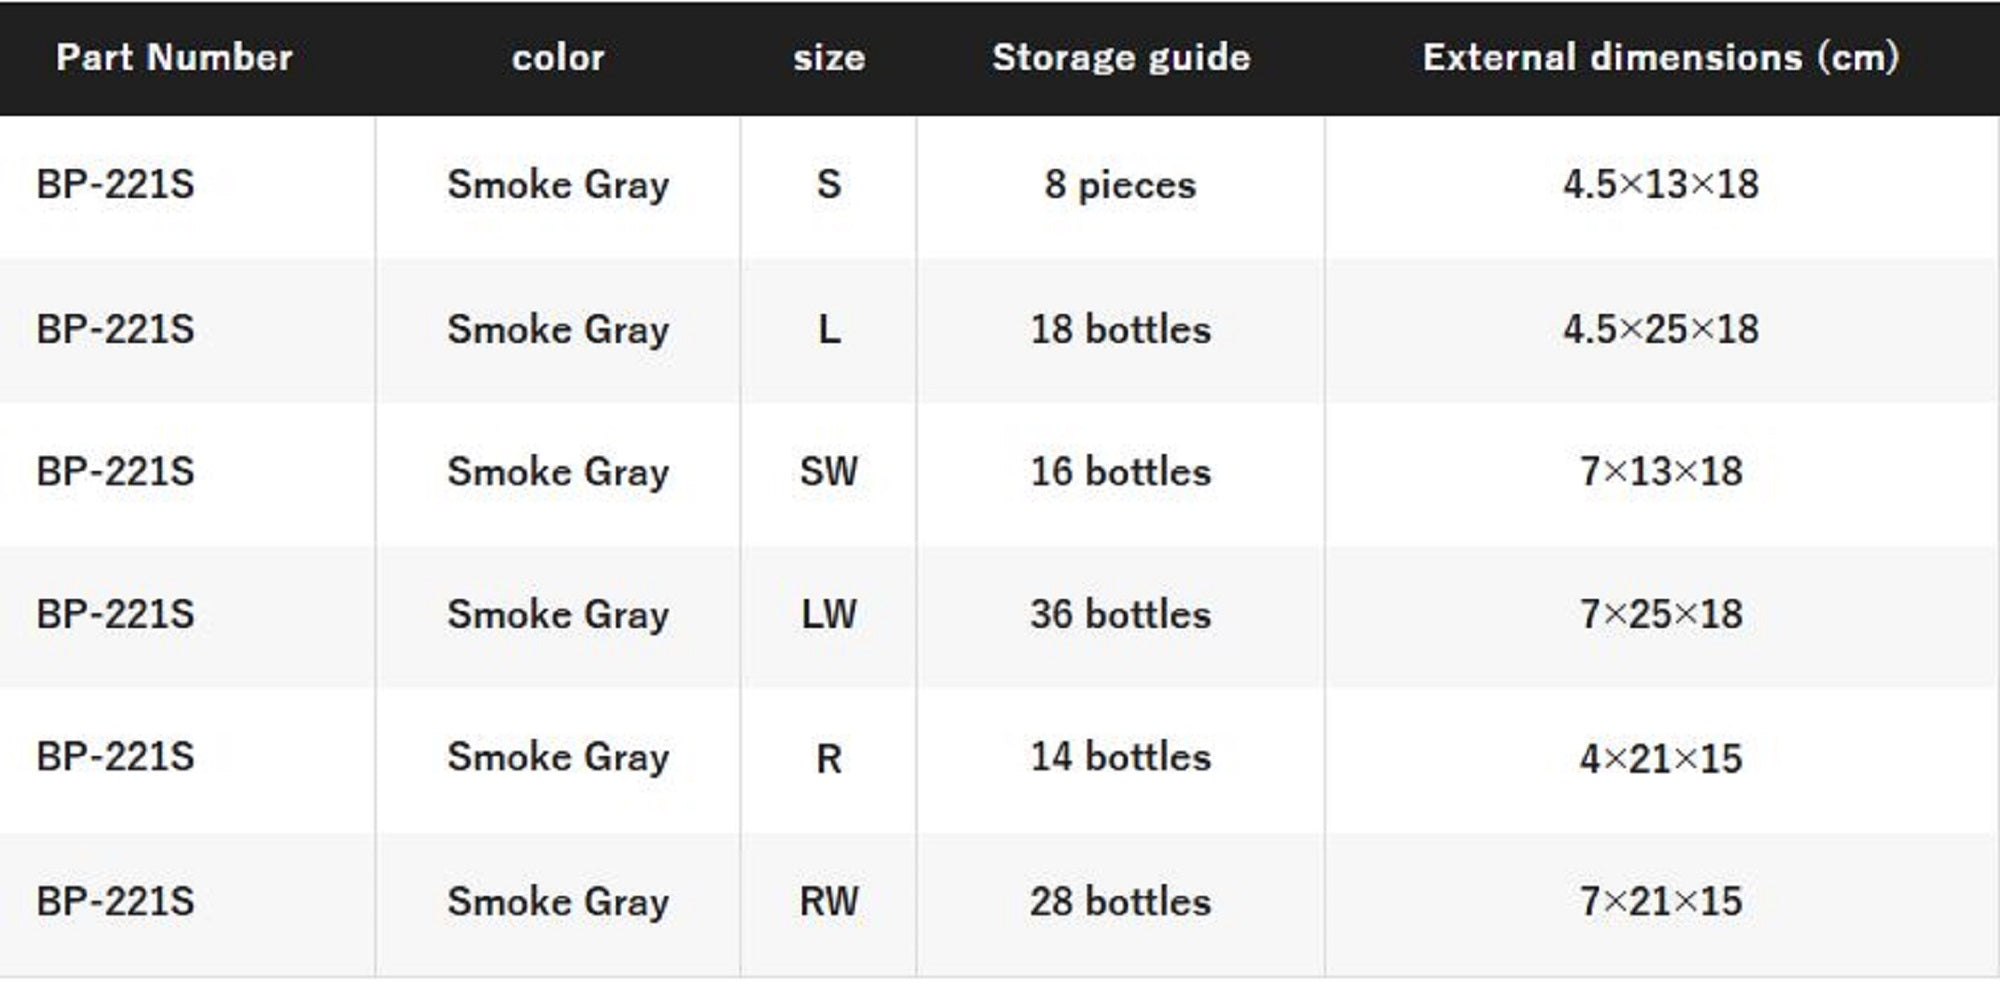The image size is (2000, 983).
Task: Click the color column header
Action: 558,57
